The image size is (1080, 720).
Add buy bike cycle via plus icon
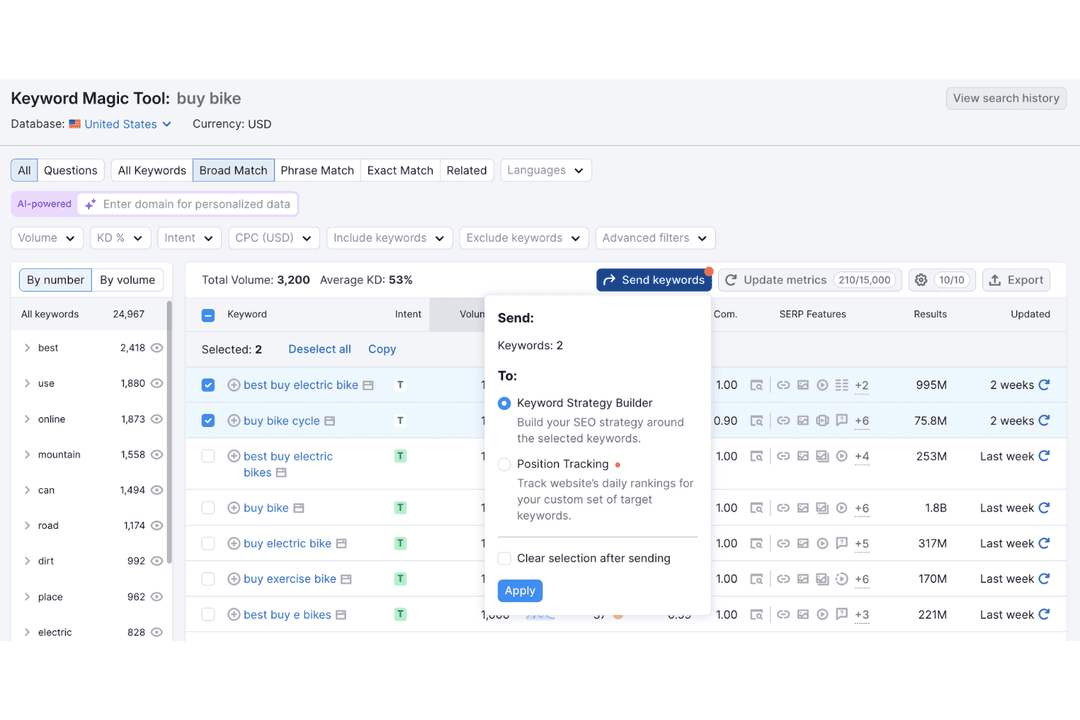pos(233,421)
